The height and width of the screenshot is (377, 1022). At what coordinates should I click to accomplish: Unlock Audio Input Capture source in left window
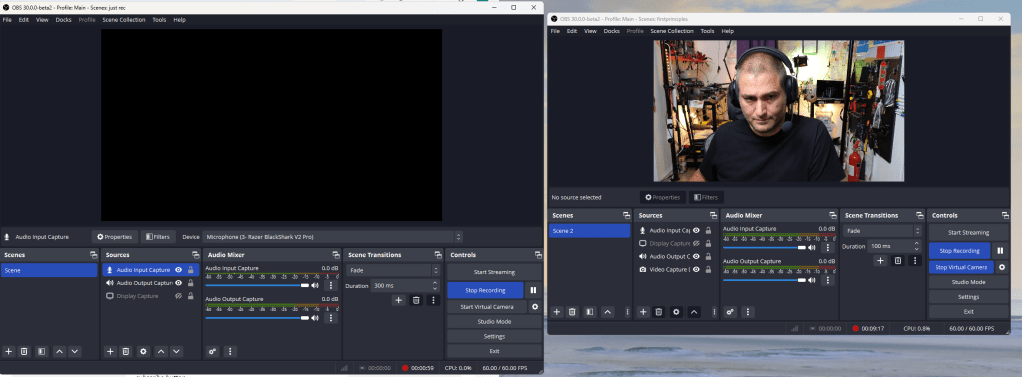[x=190, y=270]
